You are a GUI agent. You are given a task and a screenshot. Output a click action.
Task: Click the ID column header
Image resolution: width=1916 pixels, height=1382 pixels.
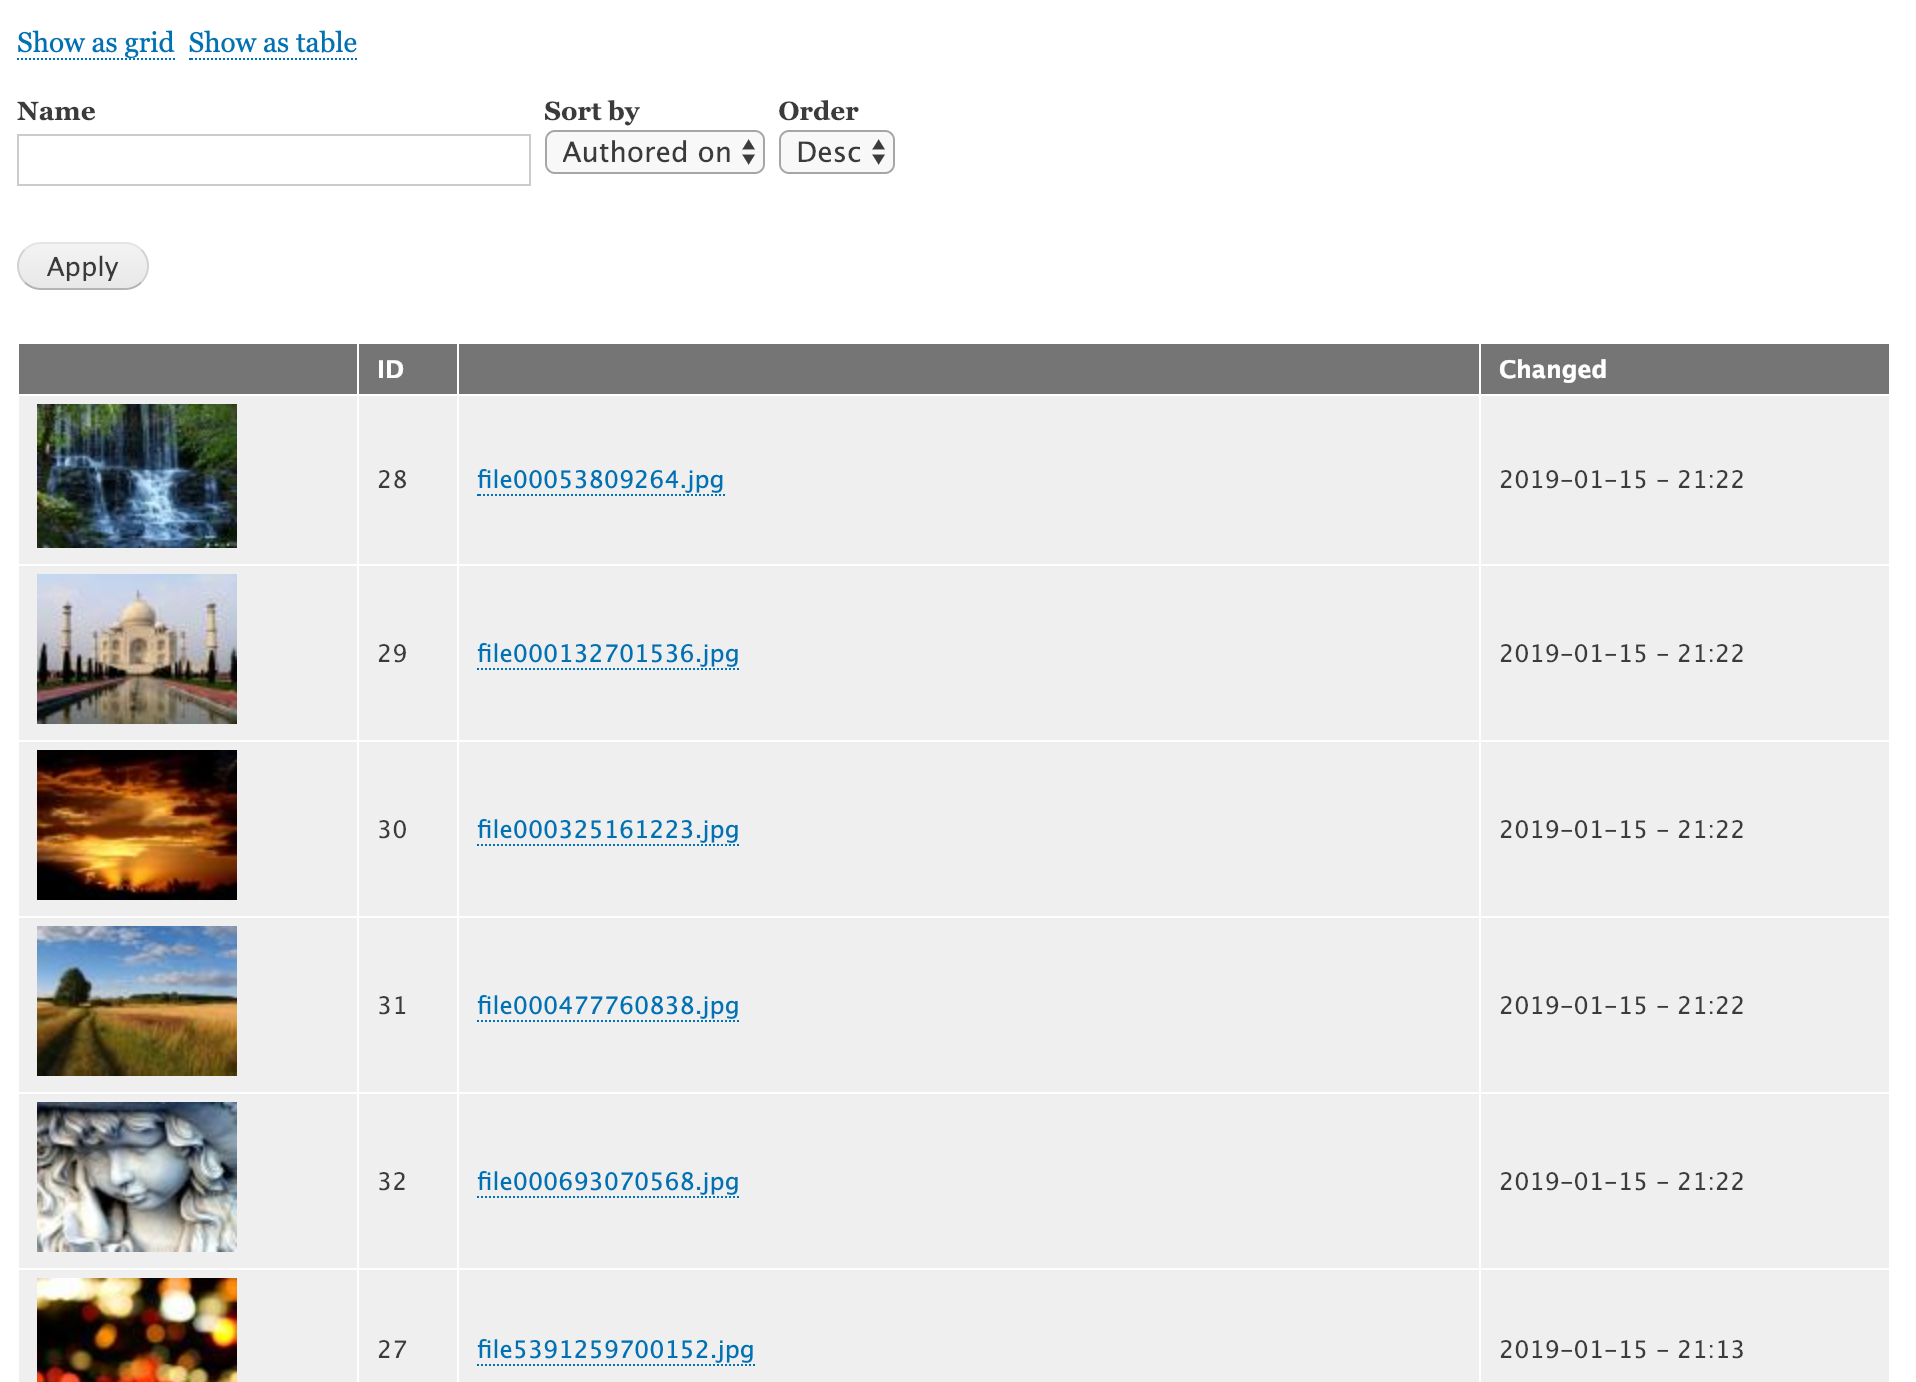tap(392, 368)
